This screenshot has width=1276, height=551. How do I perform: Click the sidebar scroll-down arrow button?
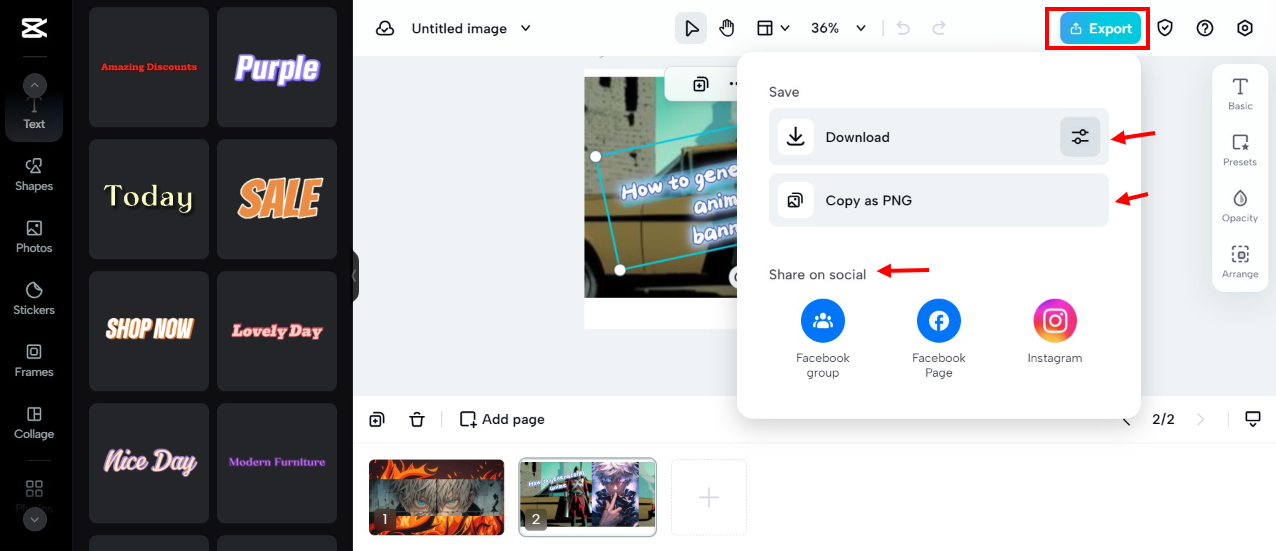click(35, 519)
